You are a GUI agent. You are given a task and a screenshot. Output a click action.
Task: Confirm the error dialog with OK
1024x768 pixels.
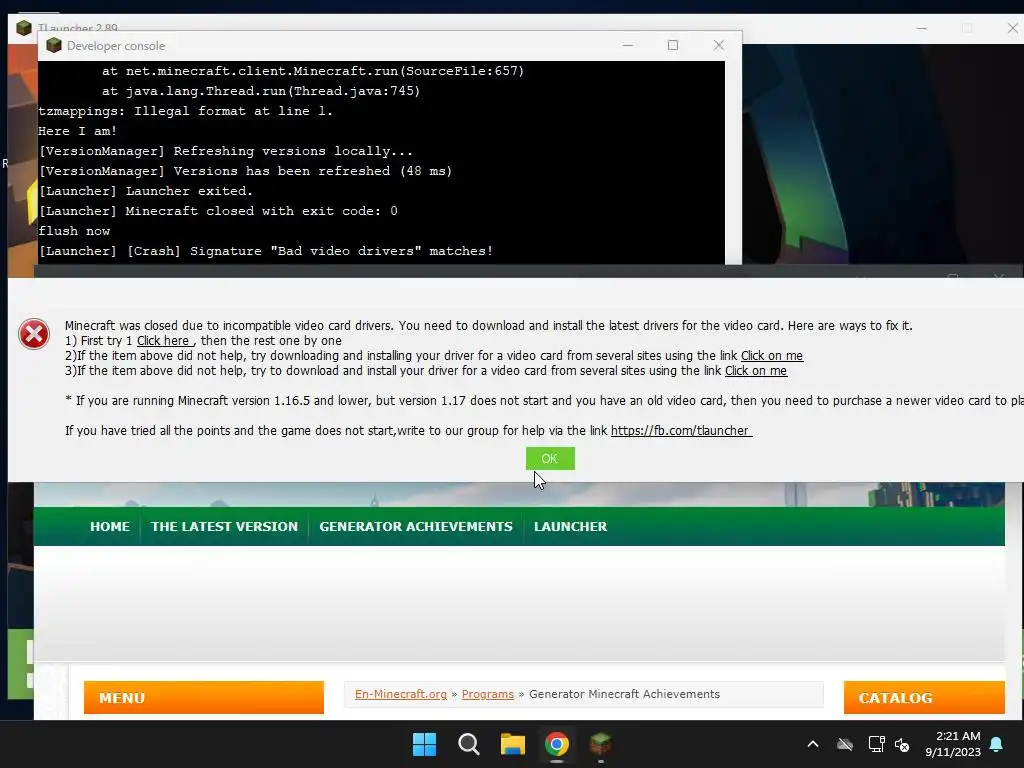[550, 458]
